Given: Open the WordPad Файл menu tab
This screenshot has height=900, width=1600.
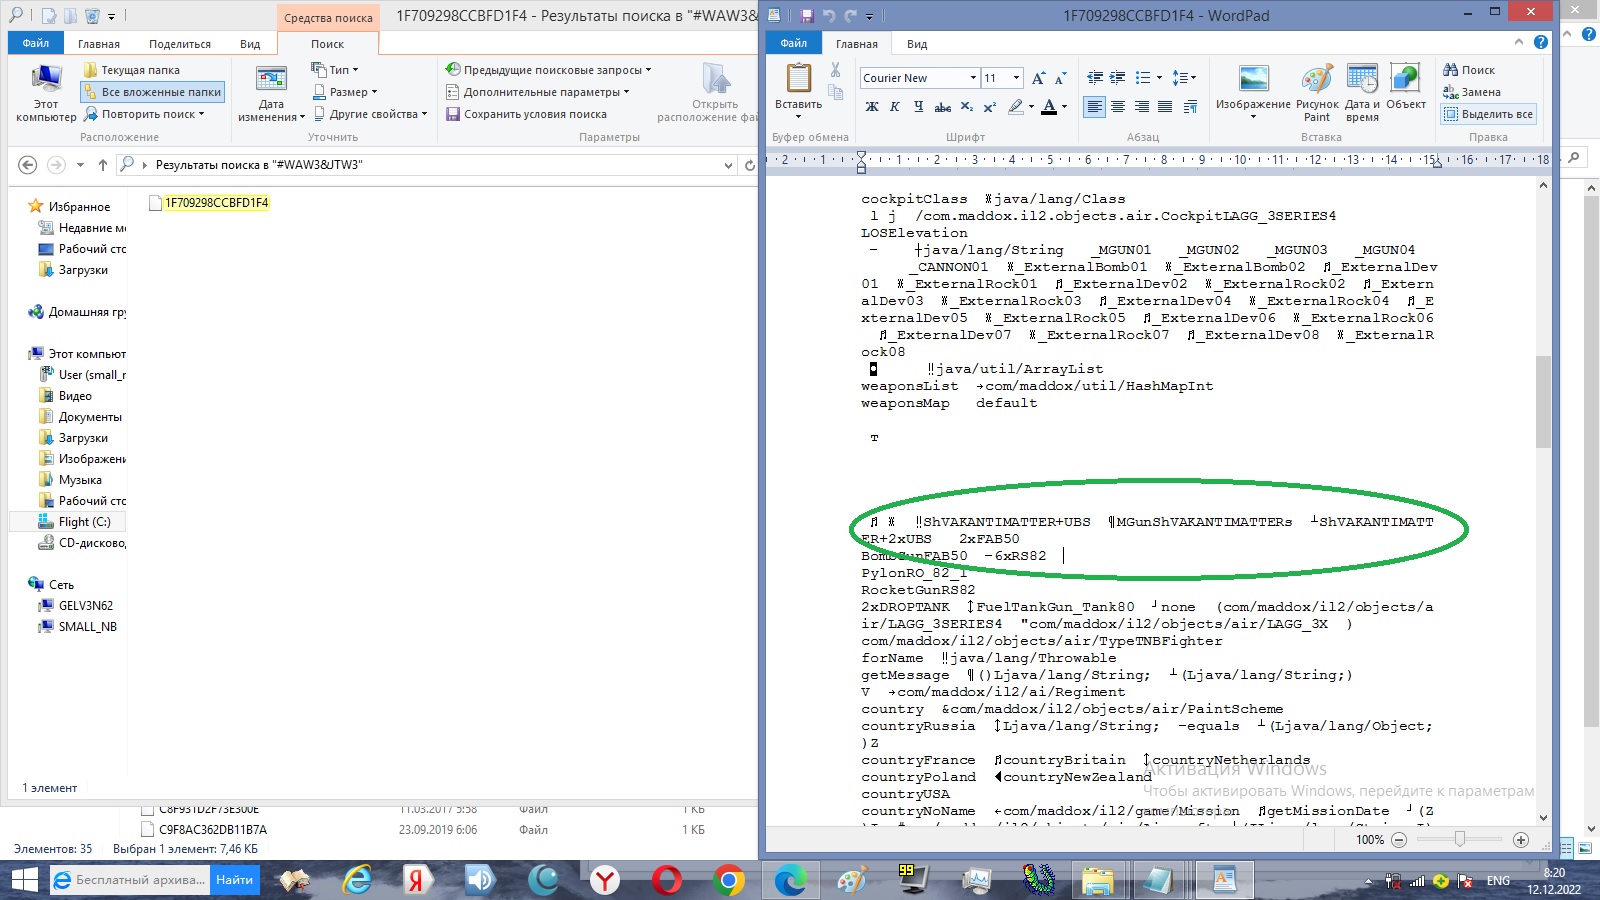Looking at the screenshot, I should click(x=794, y=43).
